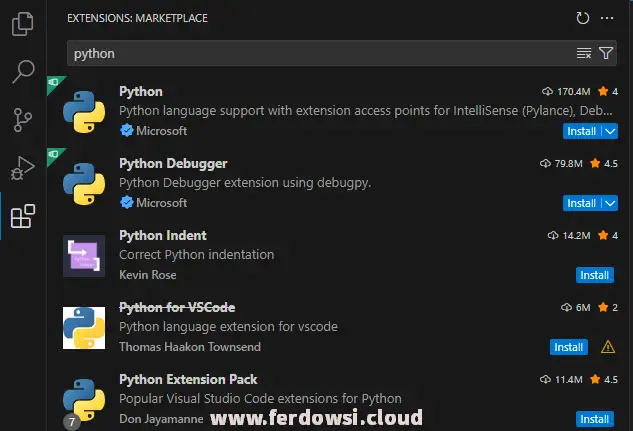
Task: Click the Python Indent extension icon
Action: point(84,256)
